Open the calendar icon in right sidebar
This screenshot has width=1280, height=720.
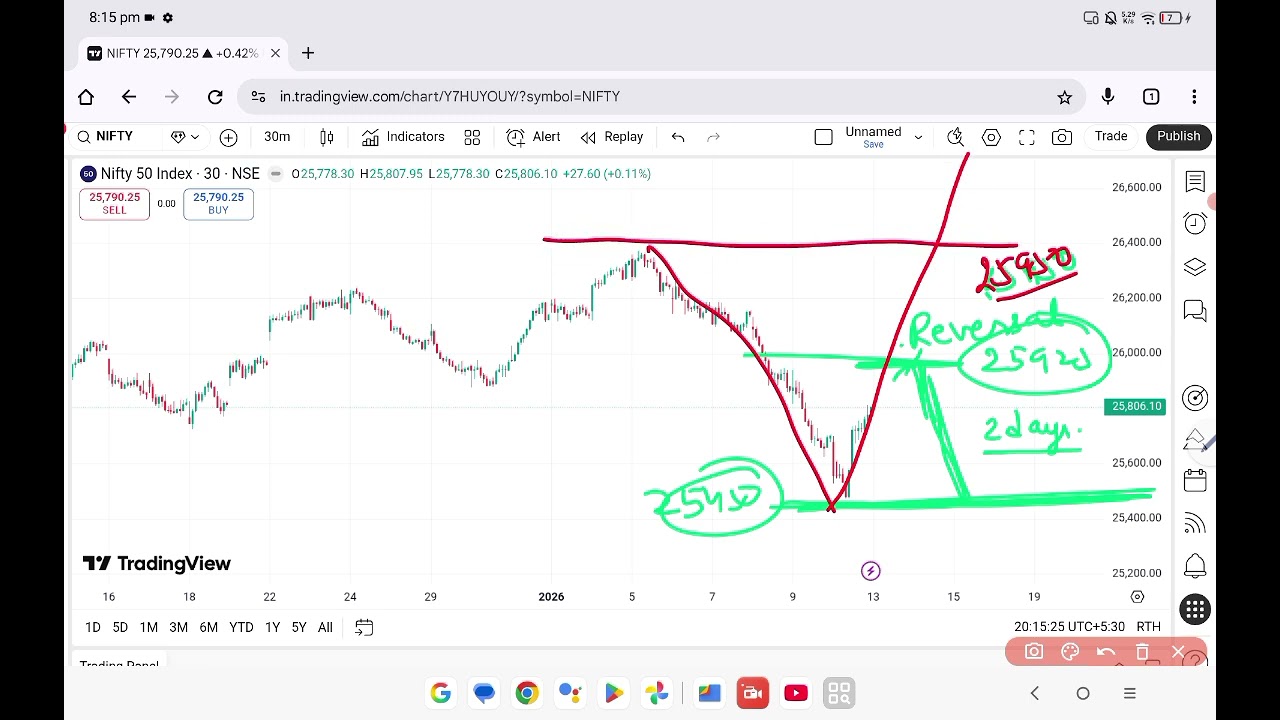coord(1195,481)
